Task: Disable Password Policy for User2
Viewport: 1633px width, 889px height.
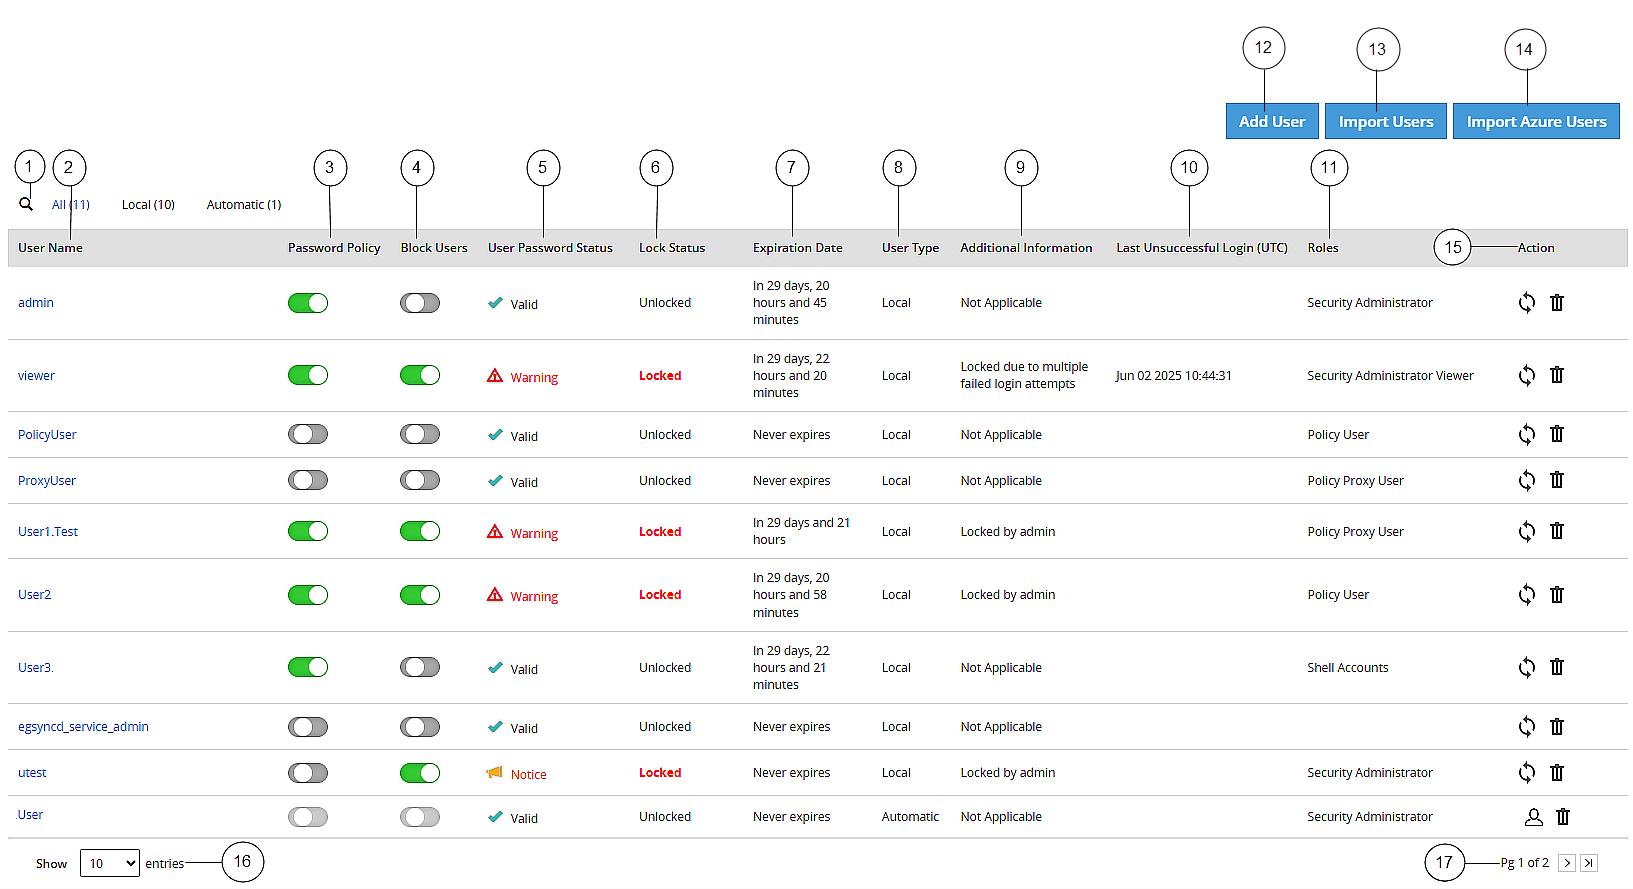Action: pos(308,595)
